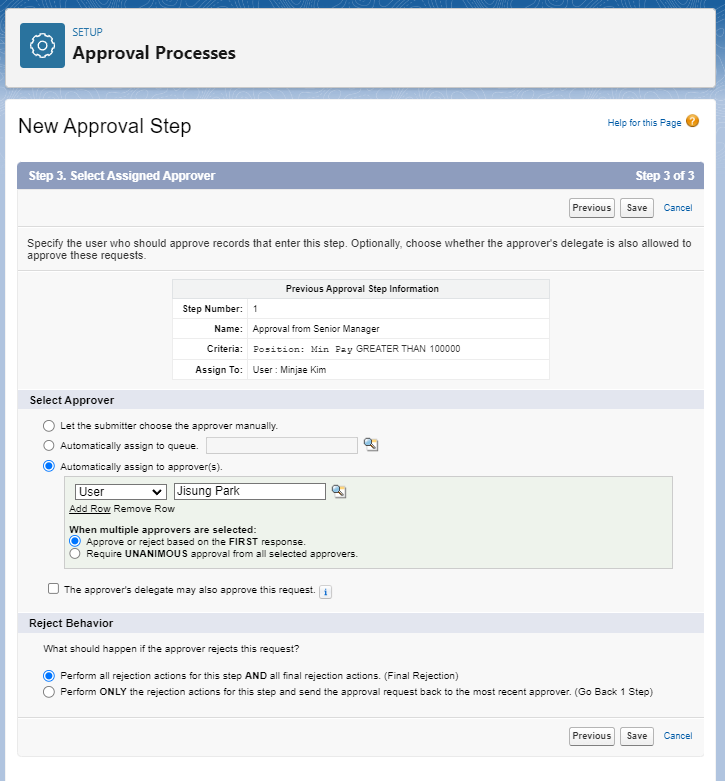Select approve based on FIRST response option
This screenshot has width=725, height=781.
click(75, 541)
